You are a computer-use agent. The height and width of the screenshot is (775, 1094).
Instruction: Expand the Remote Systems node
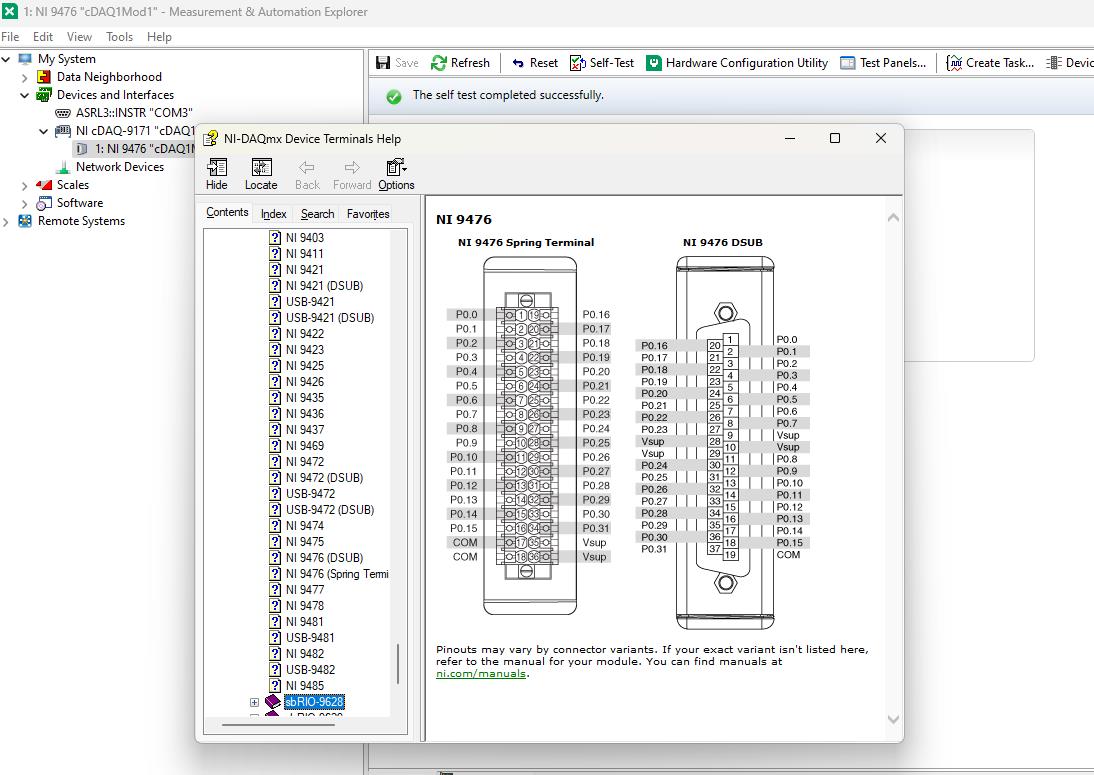click(6, 222)
